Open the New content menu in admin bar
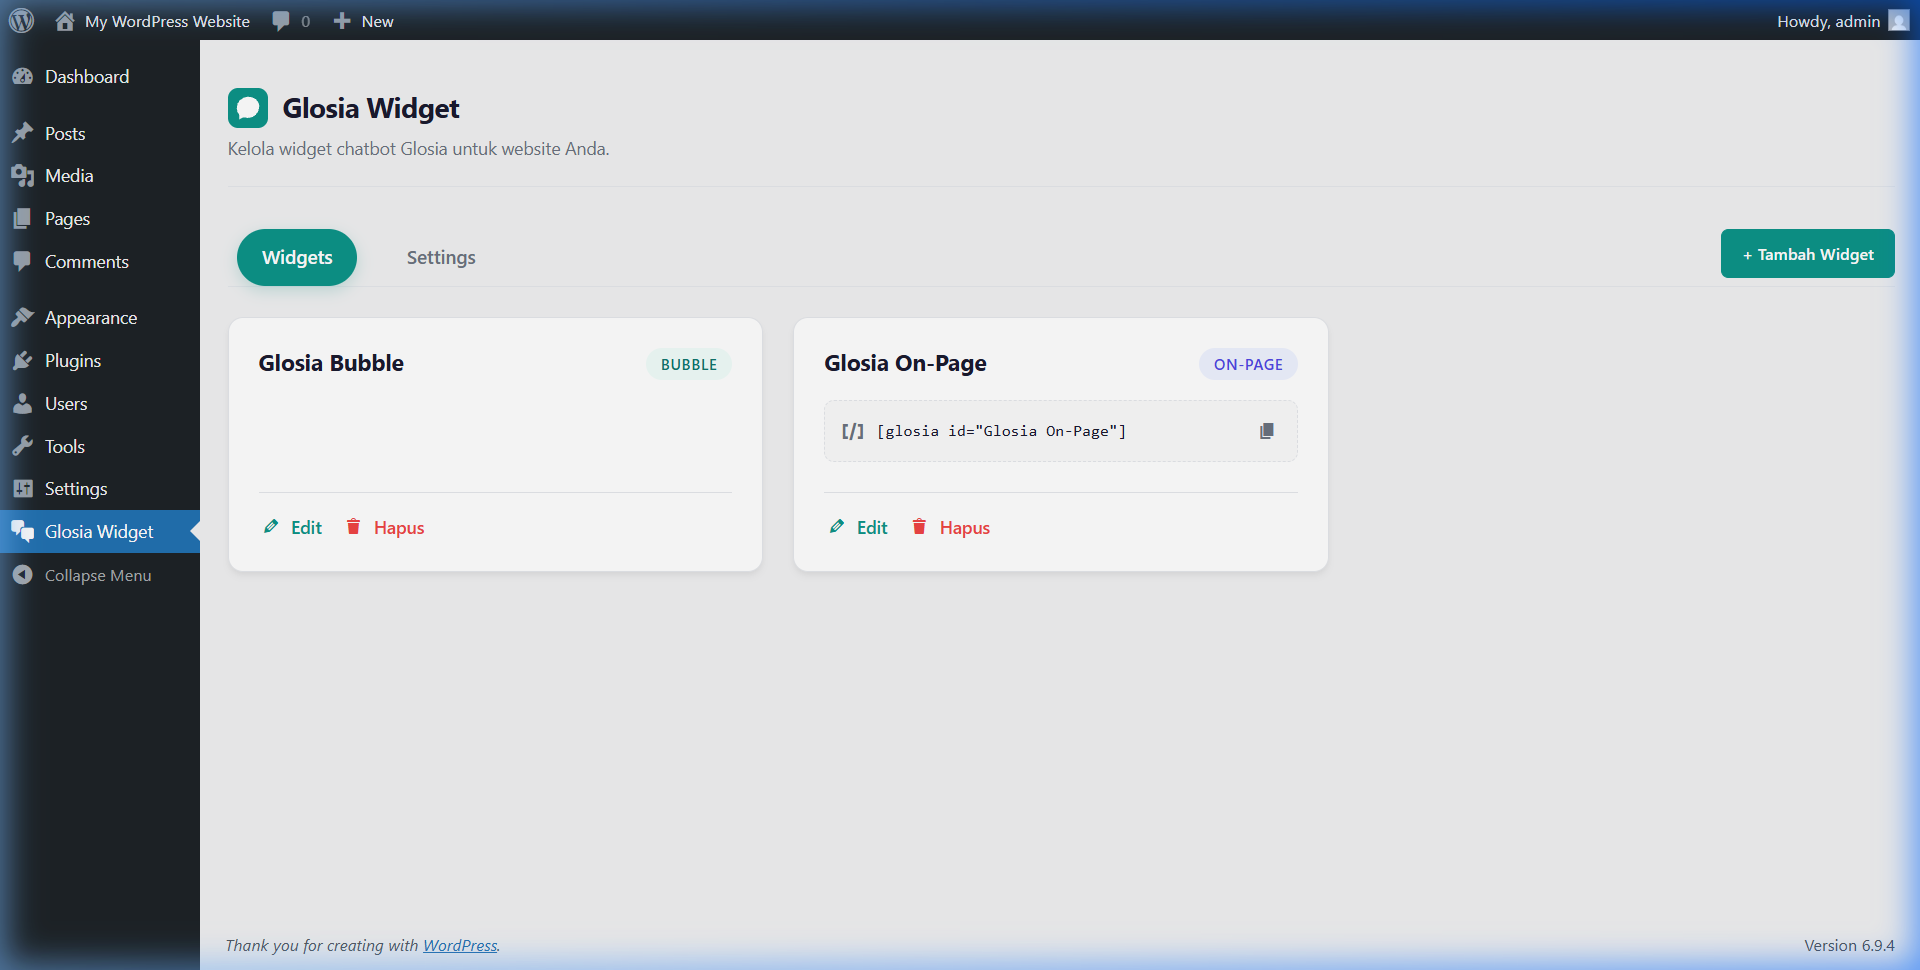Image resolution: width=1920 pixels, height=970 pixels. pos(363,21)
